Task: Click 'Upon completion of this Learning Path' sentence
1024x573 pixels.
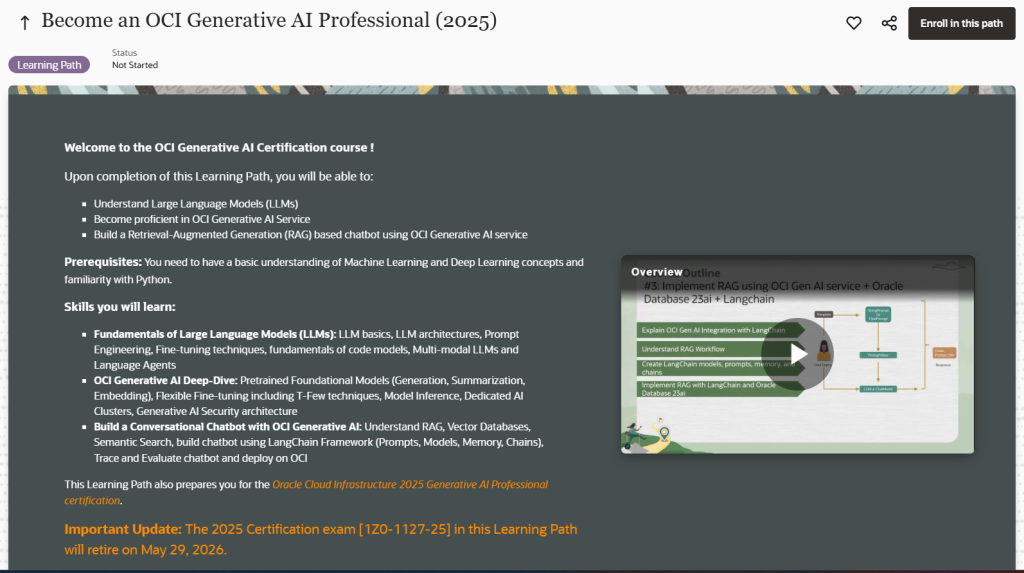Action: 219,176
